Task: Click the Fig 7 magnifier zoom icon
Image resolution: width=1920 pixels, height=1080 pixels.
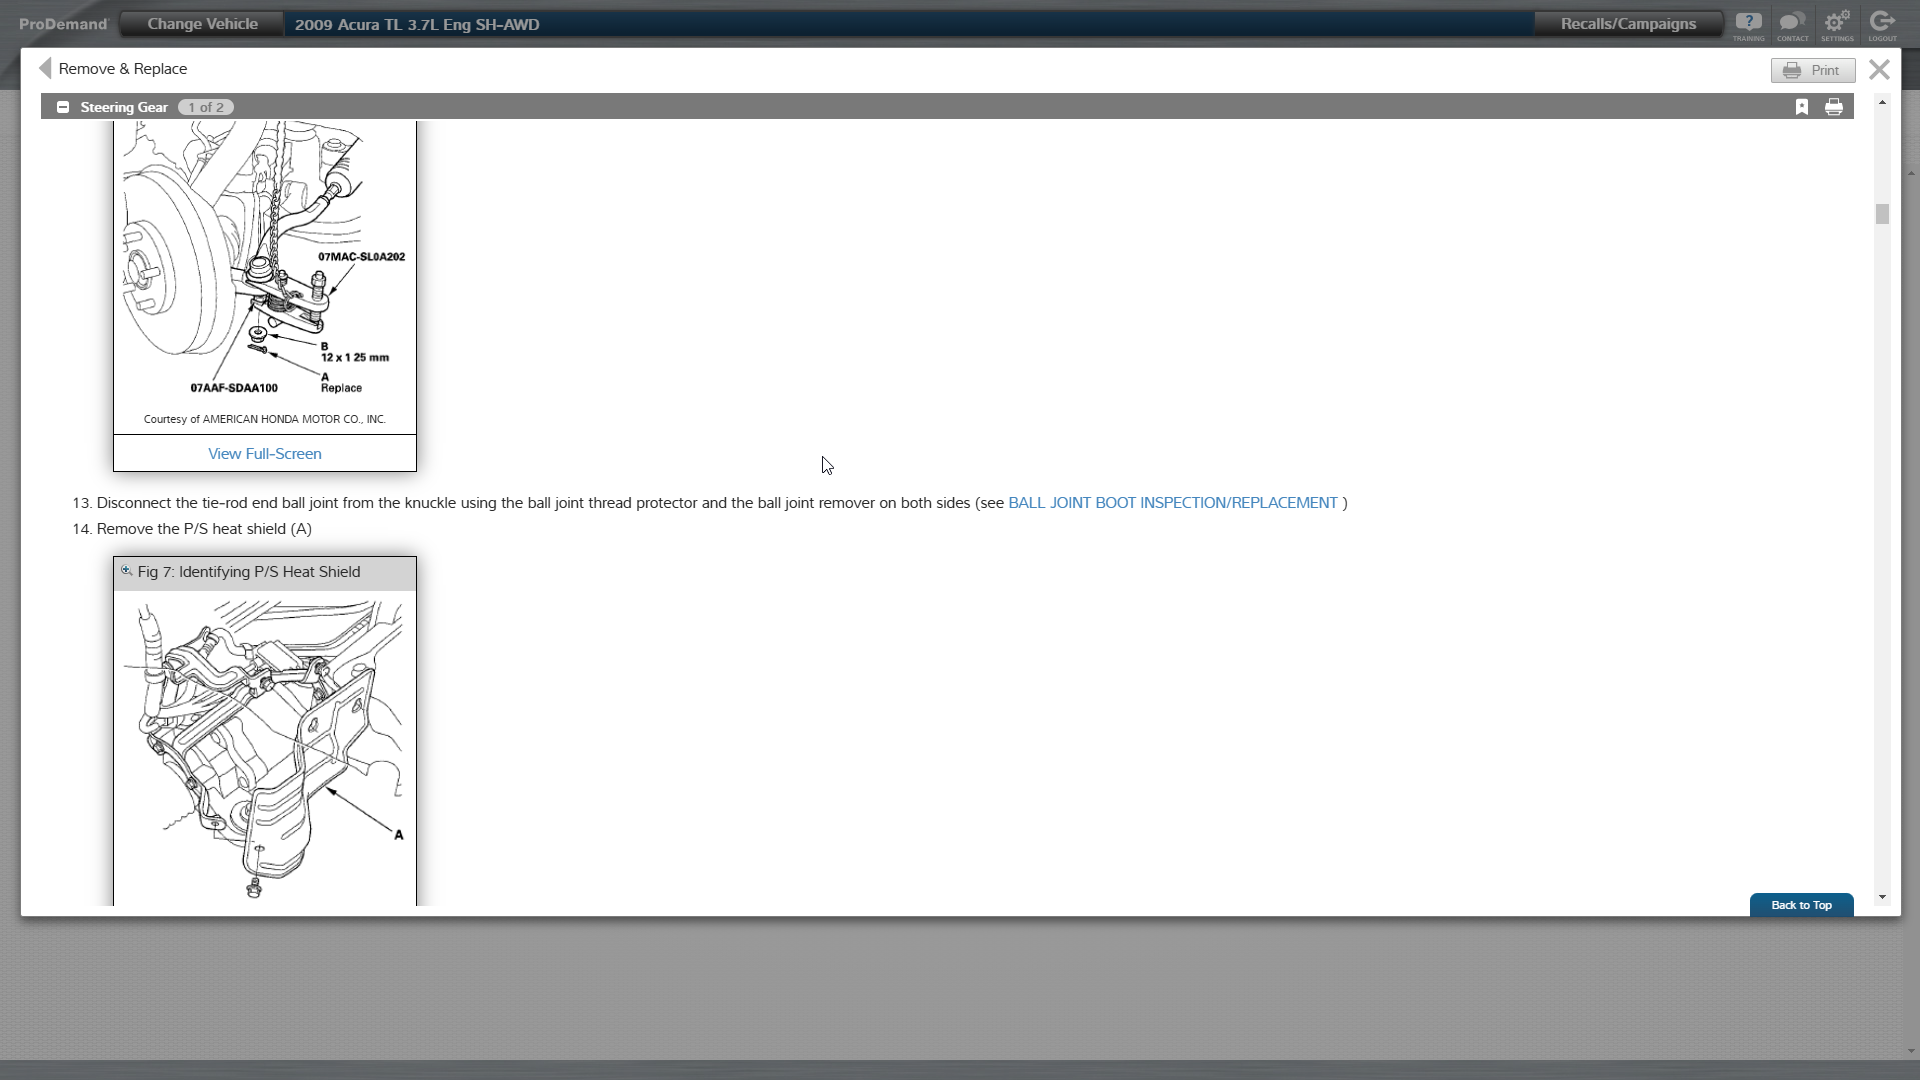Action: tap(127, 571)
